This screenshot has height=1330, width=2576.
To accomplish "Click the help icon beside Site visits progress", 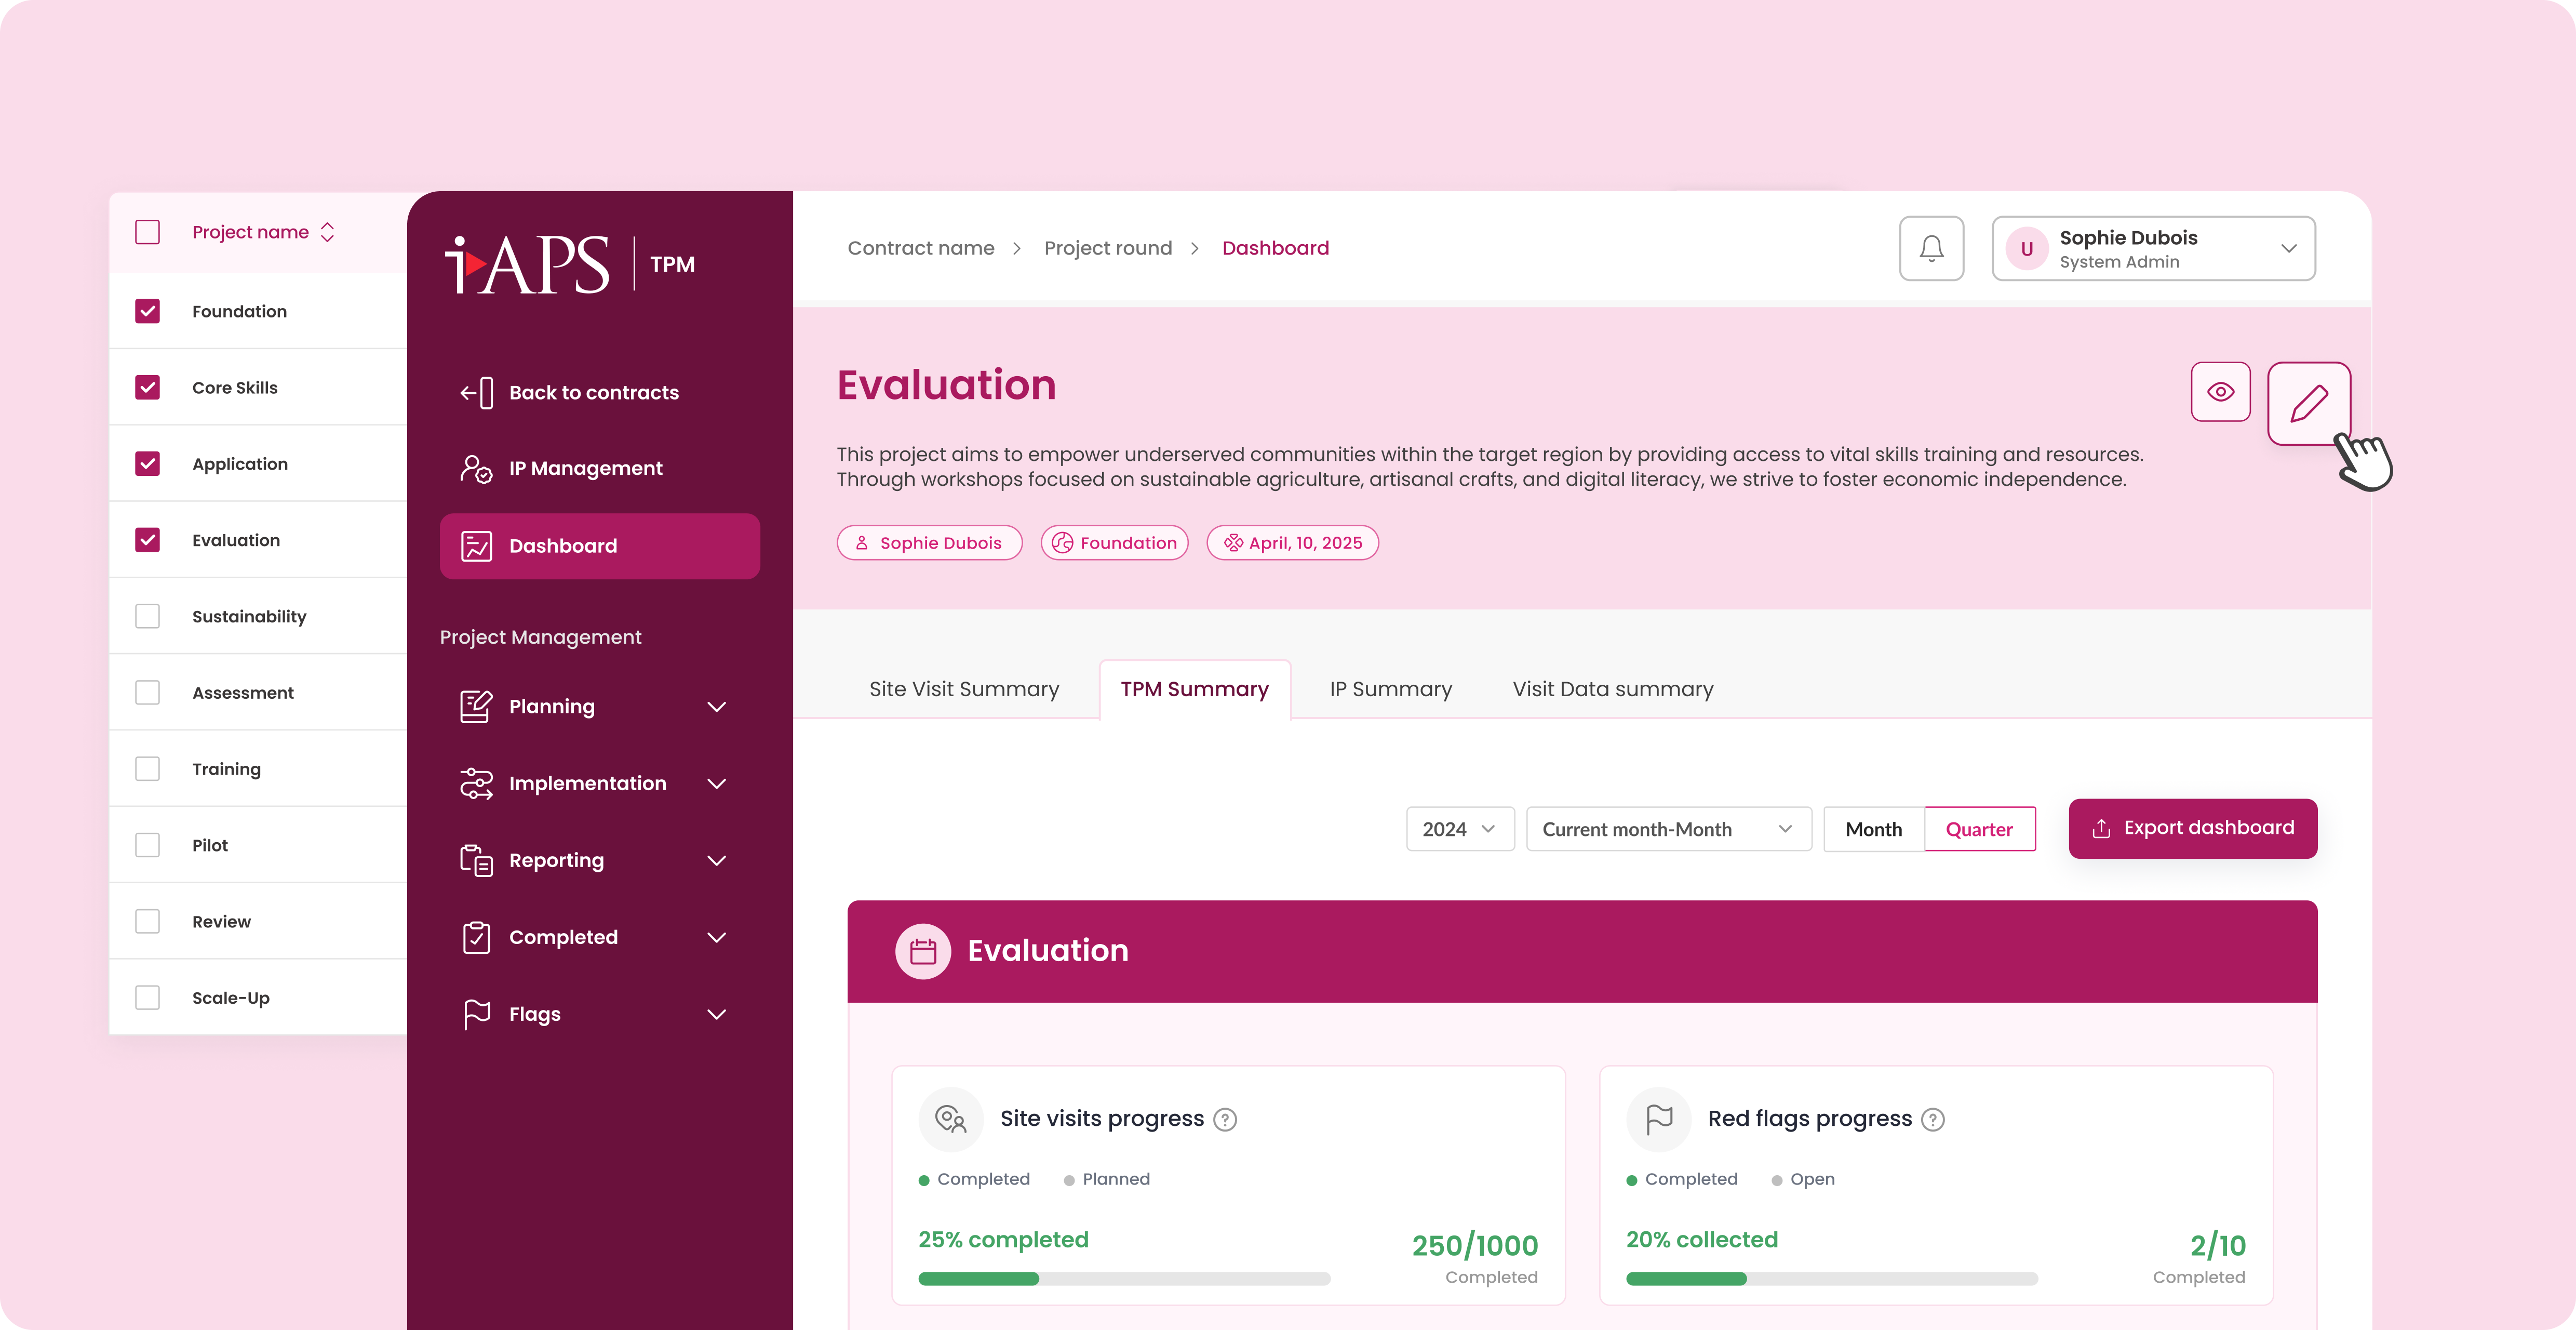I will (1225, 1120).
